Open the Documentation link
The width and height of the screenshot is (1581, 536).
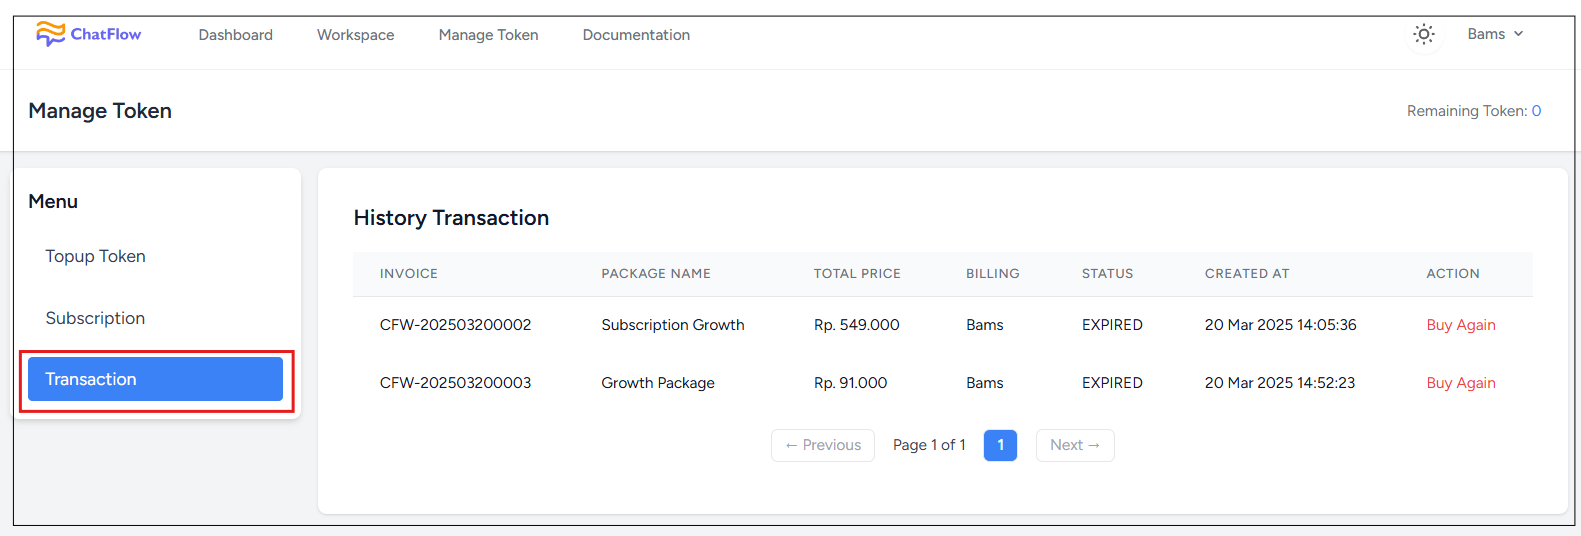(x=636, y=35)
